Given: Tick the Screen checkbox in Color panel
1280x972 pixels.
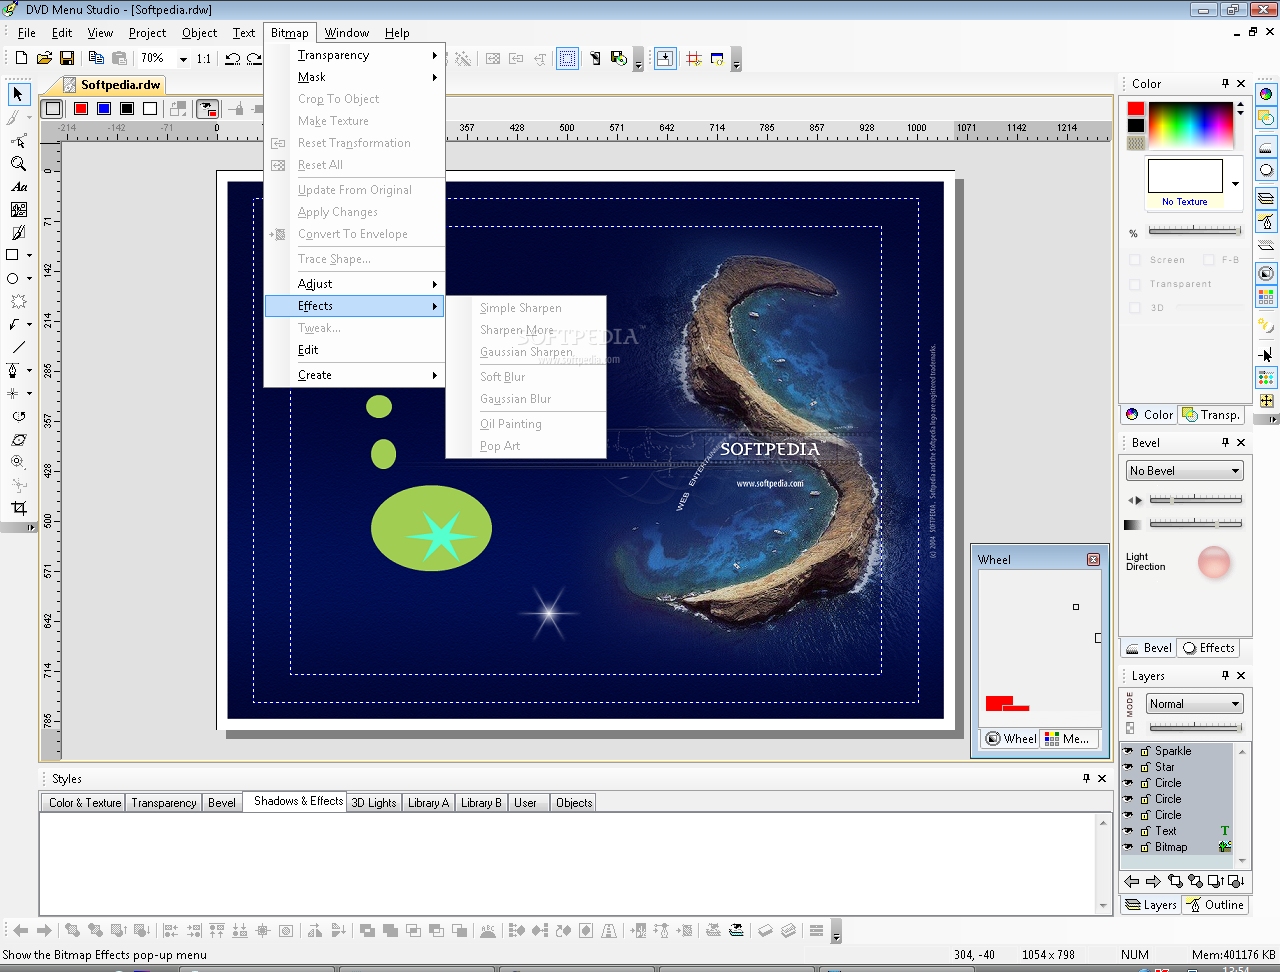Looking at the screenshot, I should tap(1135, 260).
